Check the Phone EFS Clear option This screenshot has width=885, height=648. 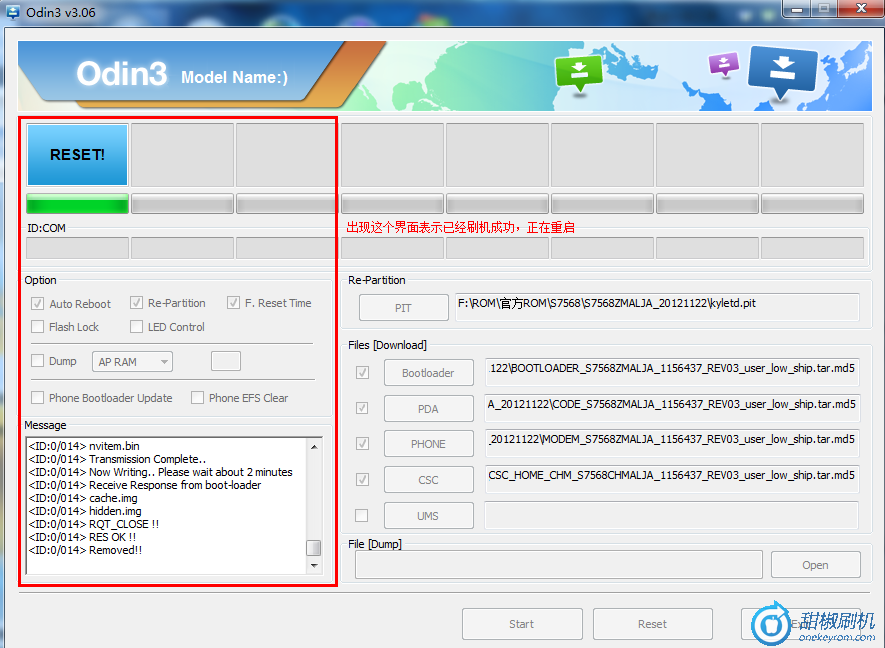click(197, 397)
